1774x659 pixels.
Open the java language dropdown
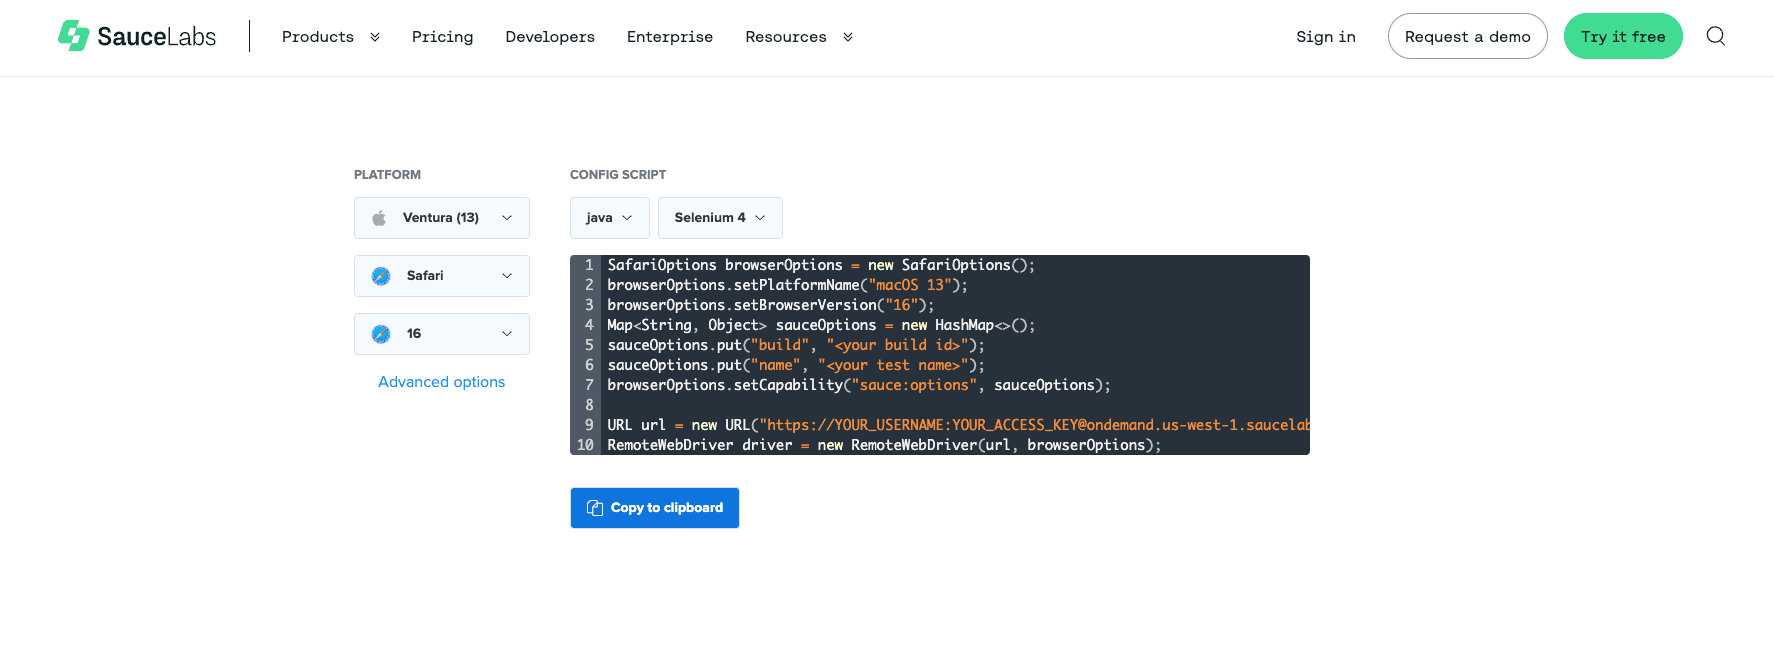click(x=609, y=218)
